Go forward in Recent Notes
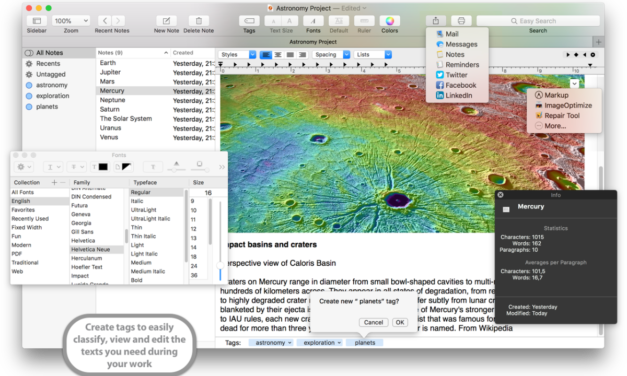627x376 pixels. (118, 21)
